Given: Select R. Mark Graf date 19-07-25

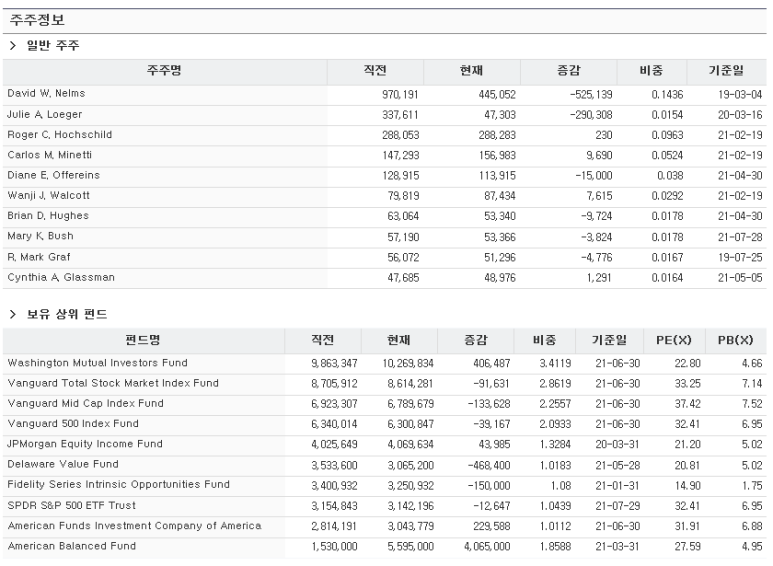Looking at the screenshot, I should click(x=740, y=257).
